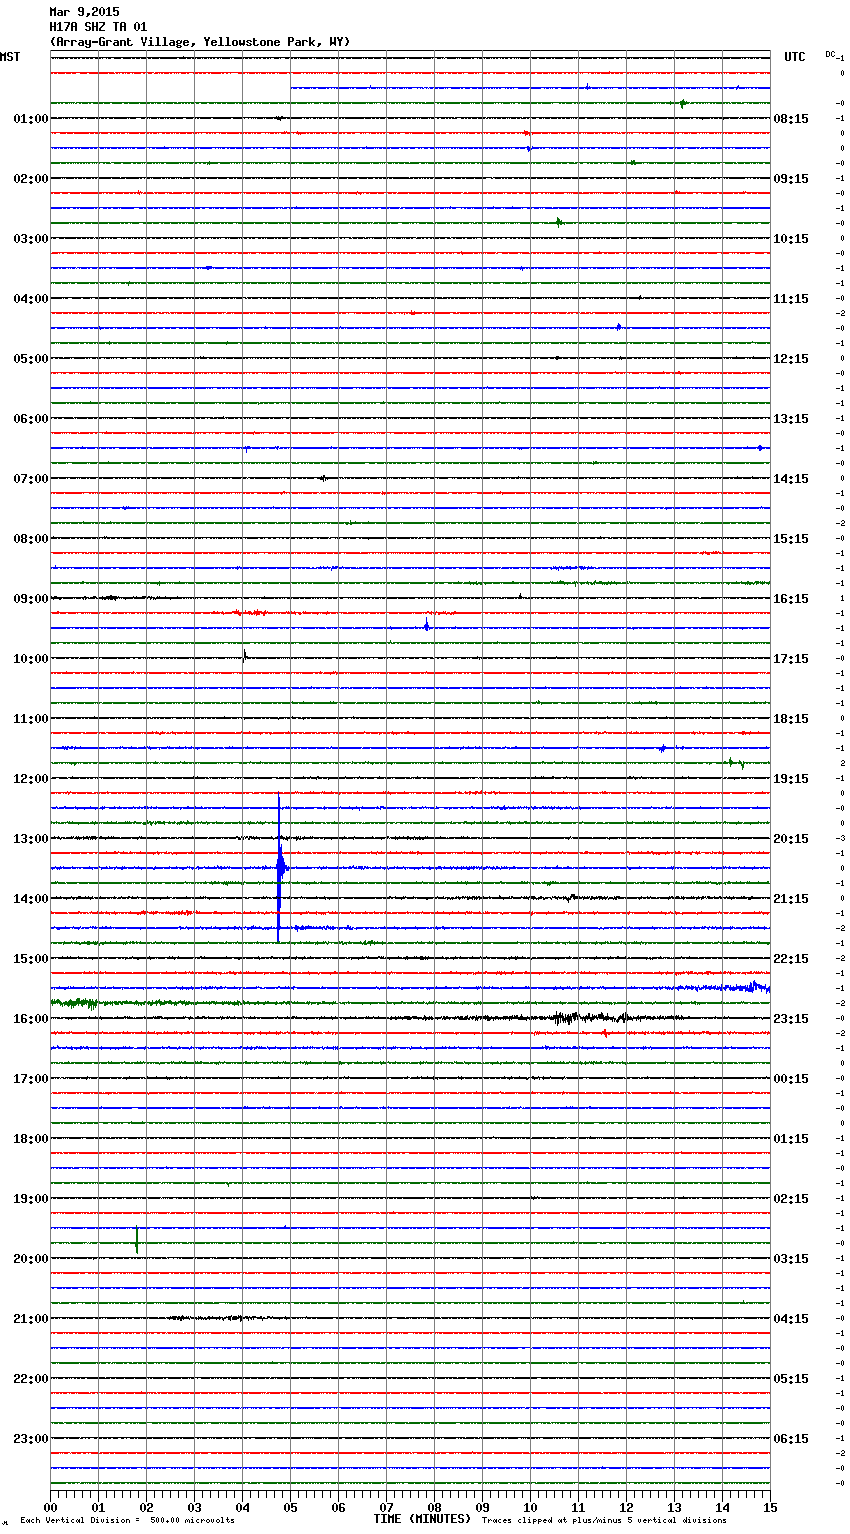Image resolution: width=850 pixels, height=1534 pixels.
Task: Select the '13:00' MST row label
Action: (31, 839)
